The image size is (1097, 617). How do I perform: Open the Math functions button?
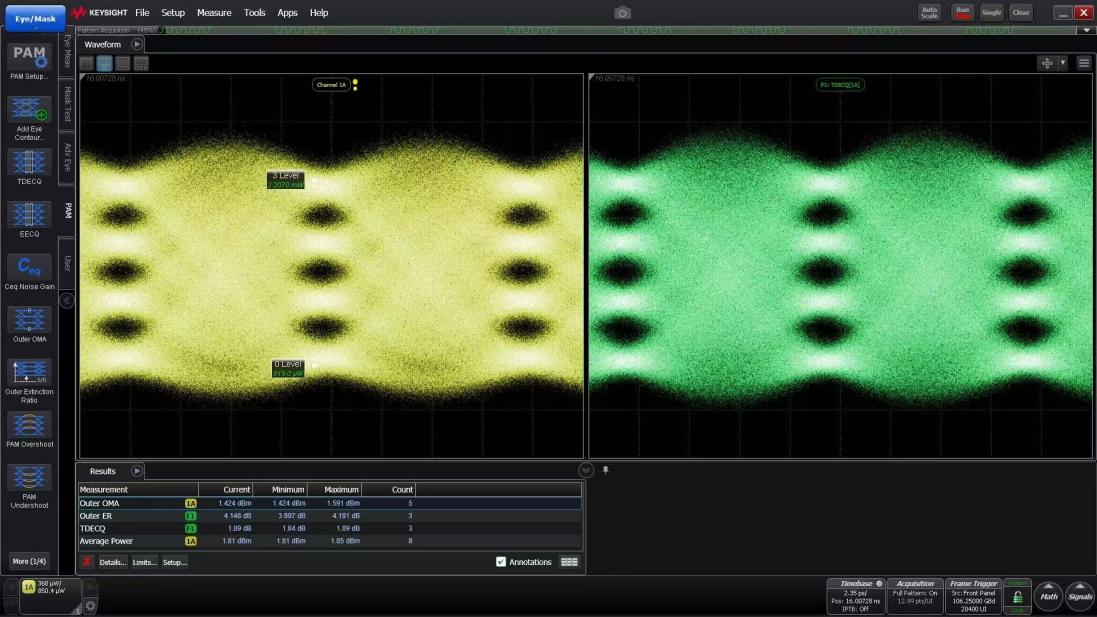[1048, 596]
